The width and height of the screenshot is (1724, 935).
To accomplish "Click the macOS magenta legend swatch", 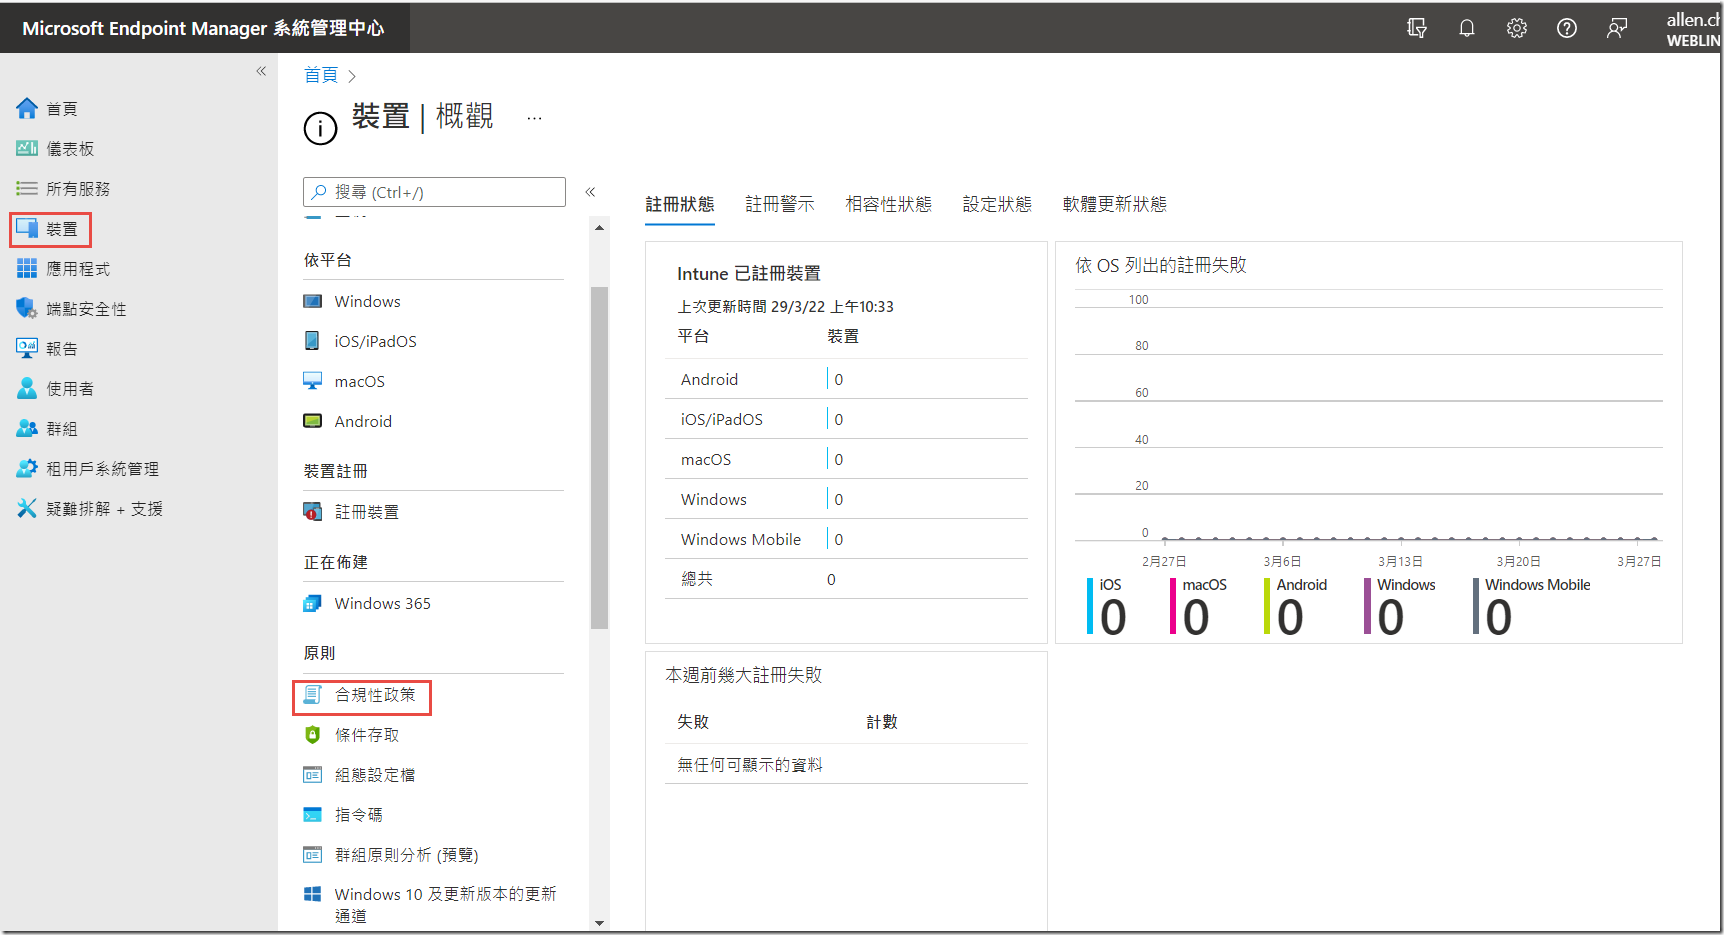I will coord(1173,606).
